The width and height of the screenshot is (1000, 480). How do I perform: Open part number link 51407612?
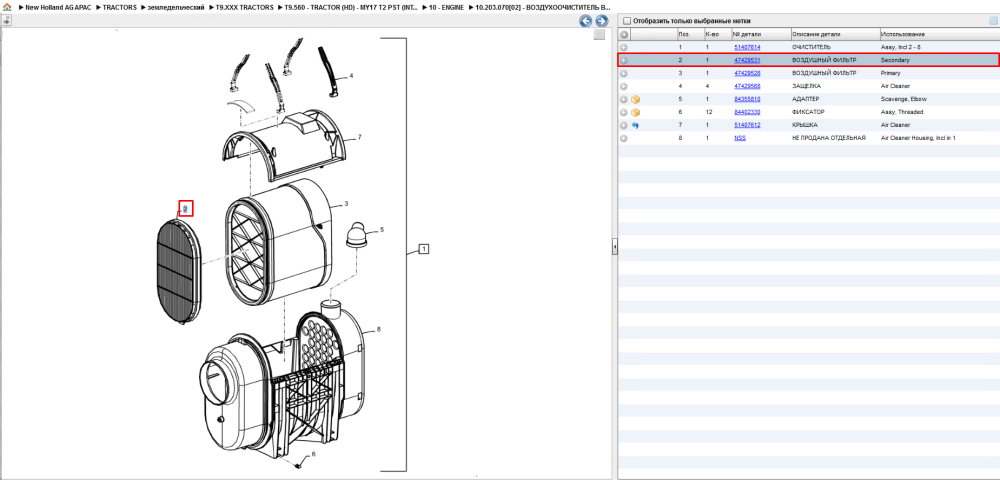[x=747, y=125]
